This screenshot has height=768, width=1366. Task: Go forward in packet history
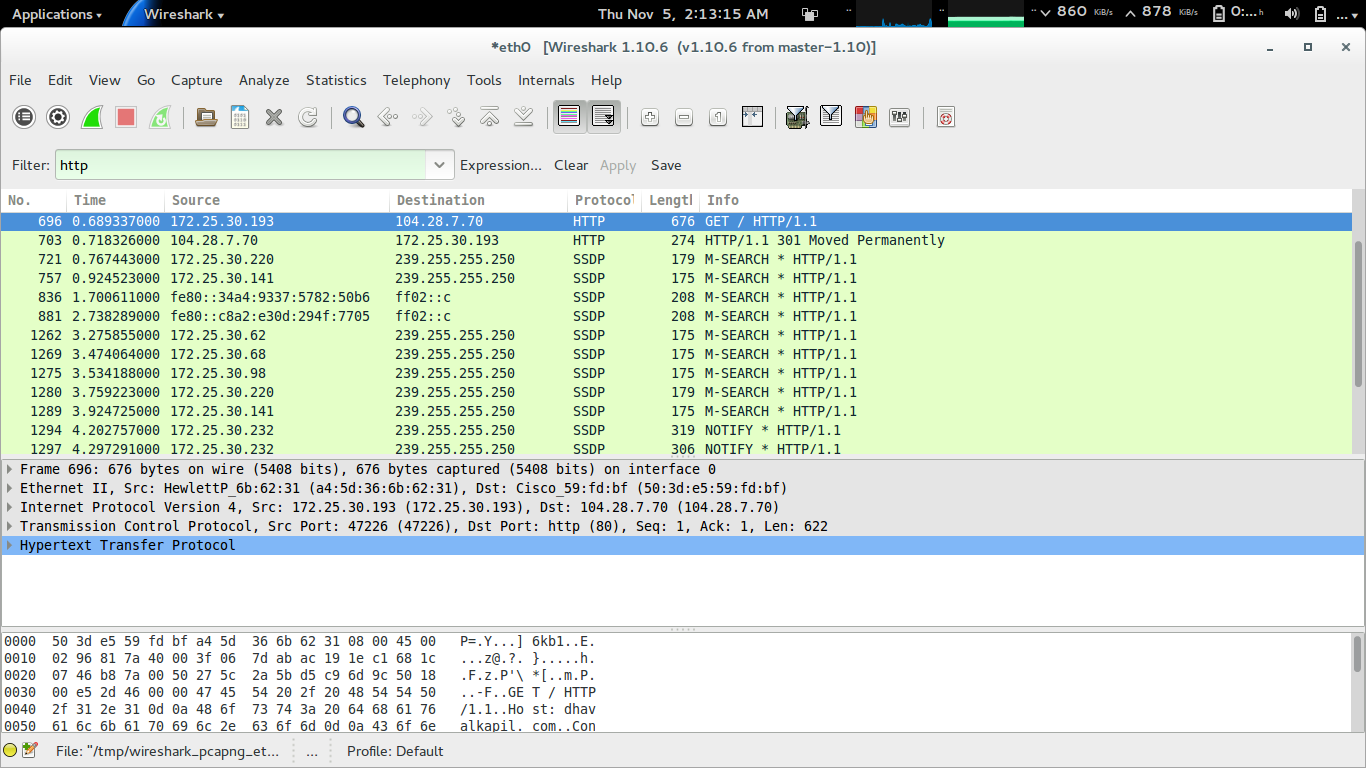coord(422,117)
